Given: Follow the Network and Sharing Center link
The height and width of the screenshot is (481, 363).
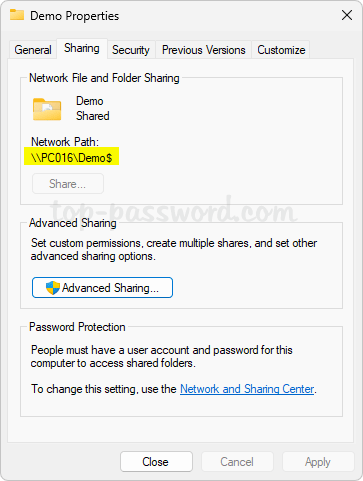Looking at the screenshot, I should coord(247,389).
